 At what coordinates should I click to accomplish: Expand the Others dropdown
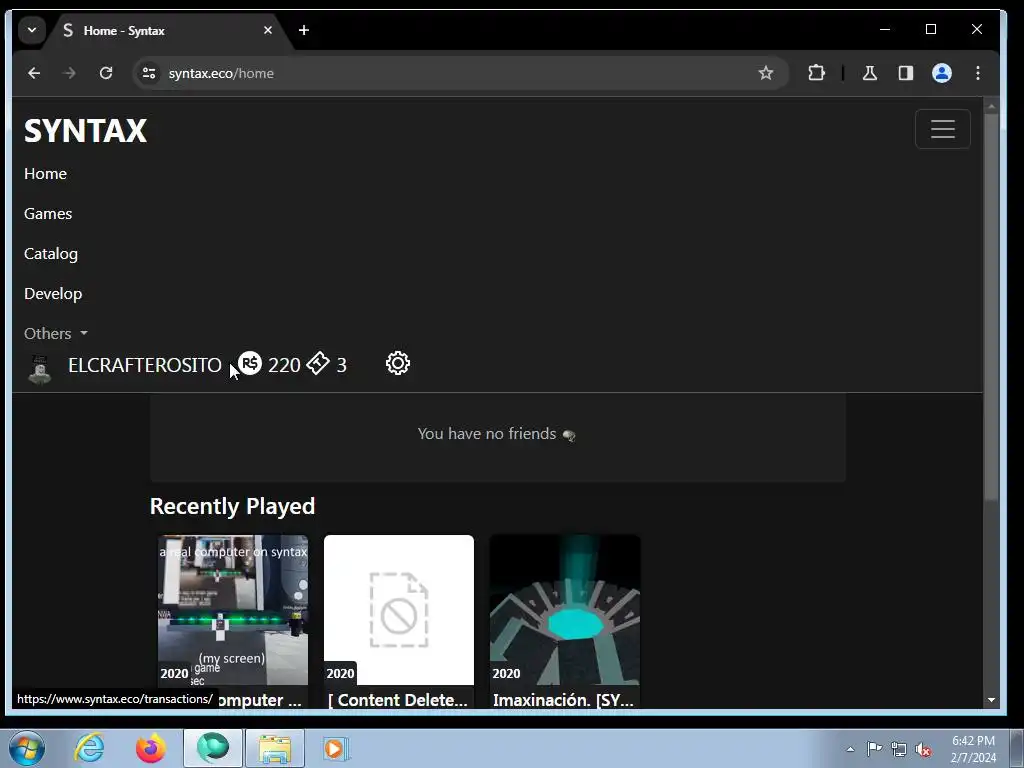(x=56, y=334)
